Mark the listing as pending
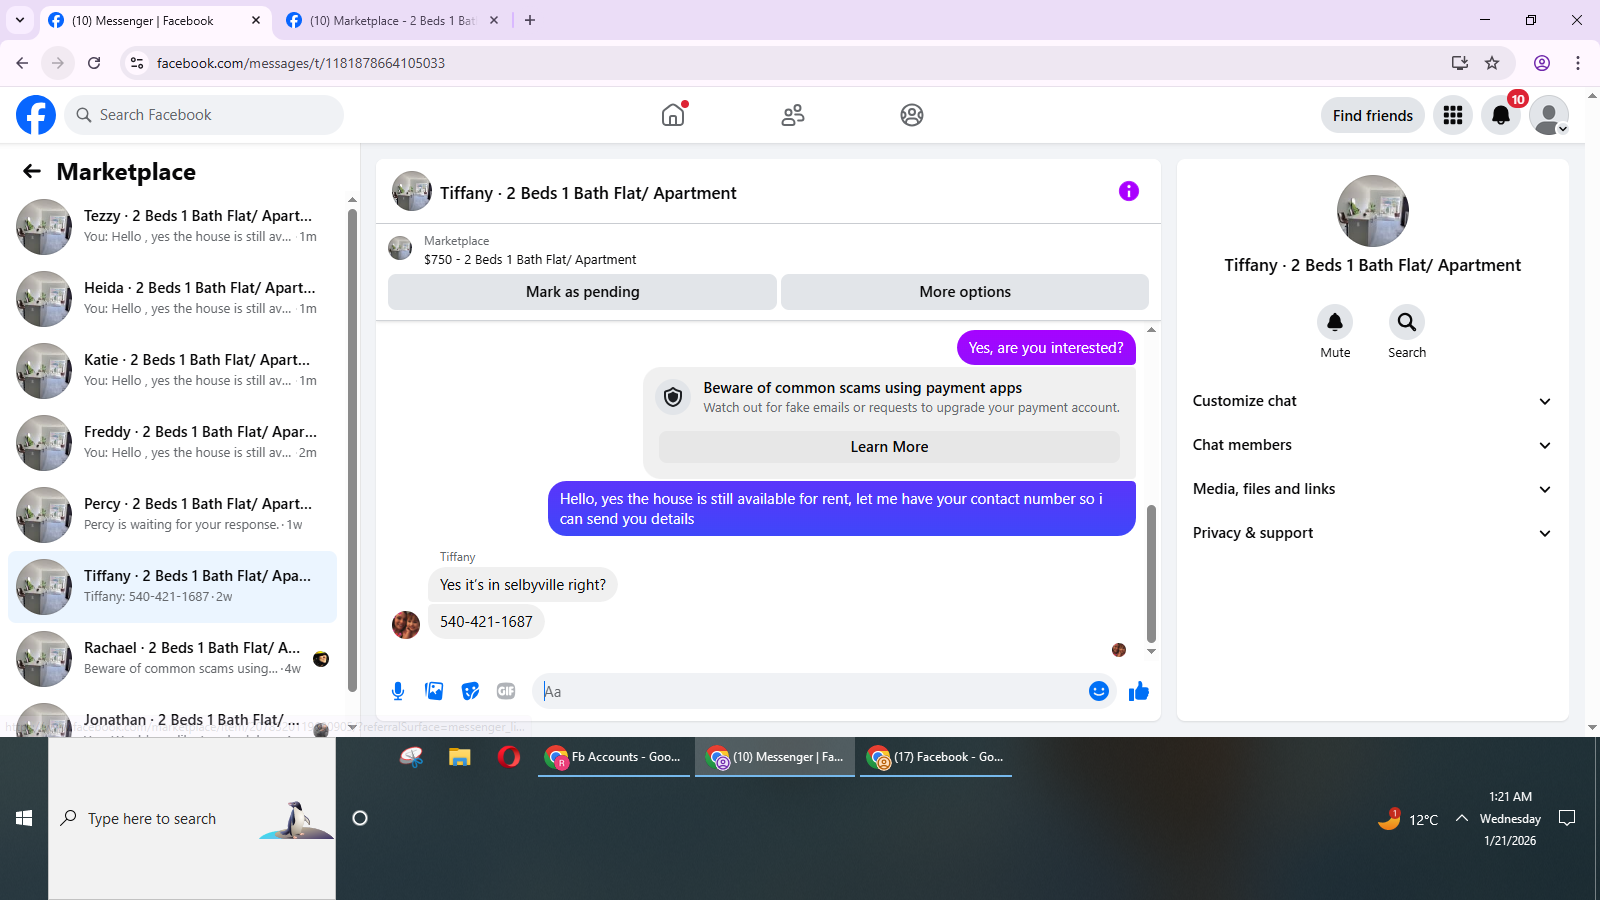The width and height of the screenshot is (1600, 900). tap(582, 292)
